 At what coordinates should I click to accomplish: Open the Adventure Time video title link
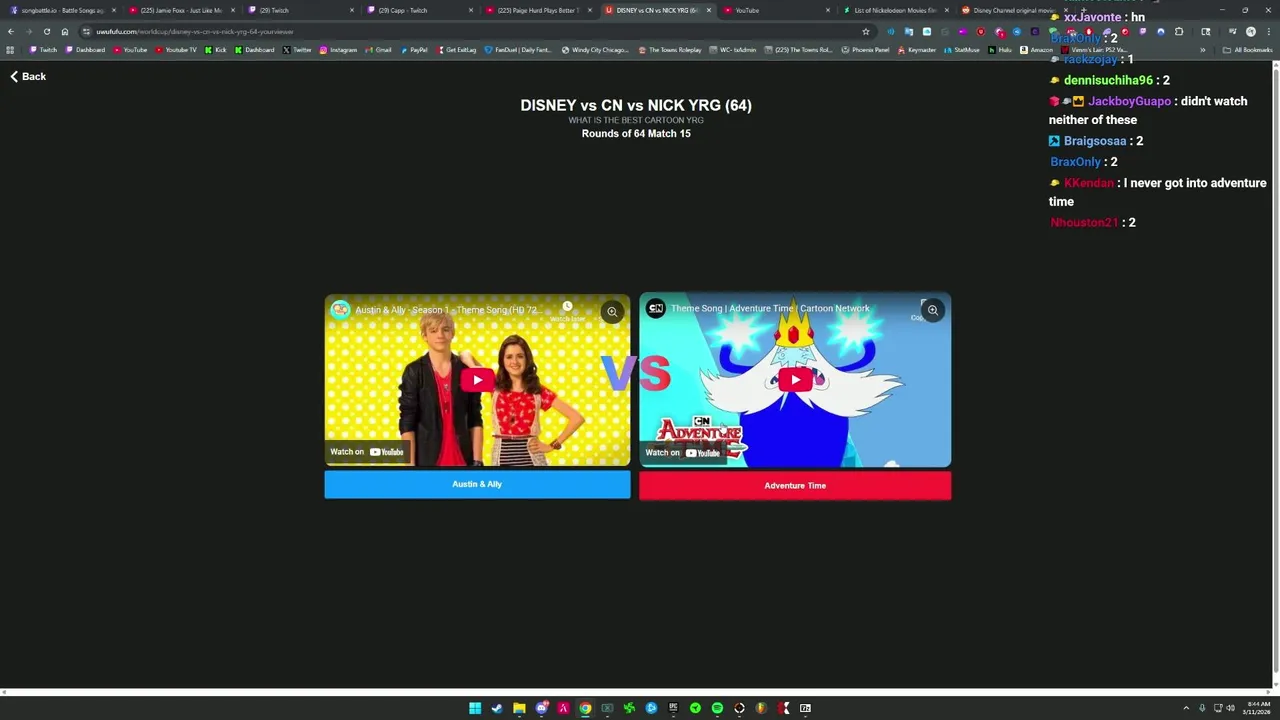tap(770, 308)
